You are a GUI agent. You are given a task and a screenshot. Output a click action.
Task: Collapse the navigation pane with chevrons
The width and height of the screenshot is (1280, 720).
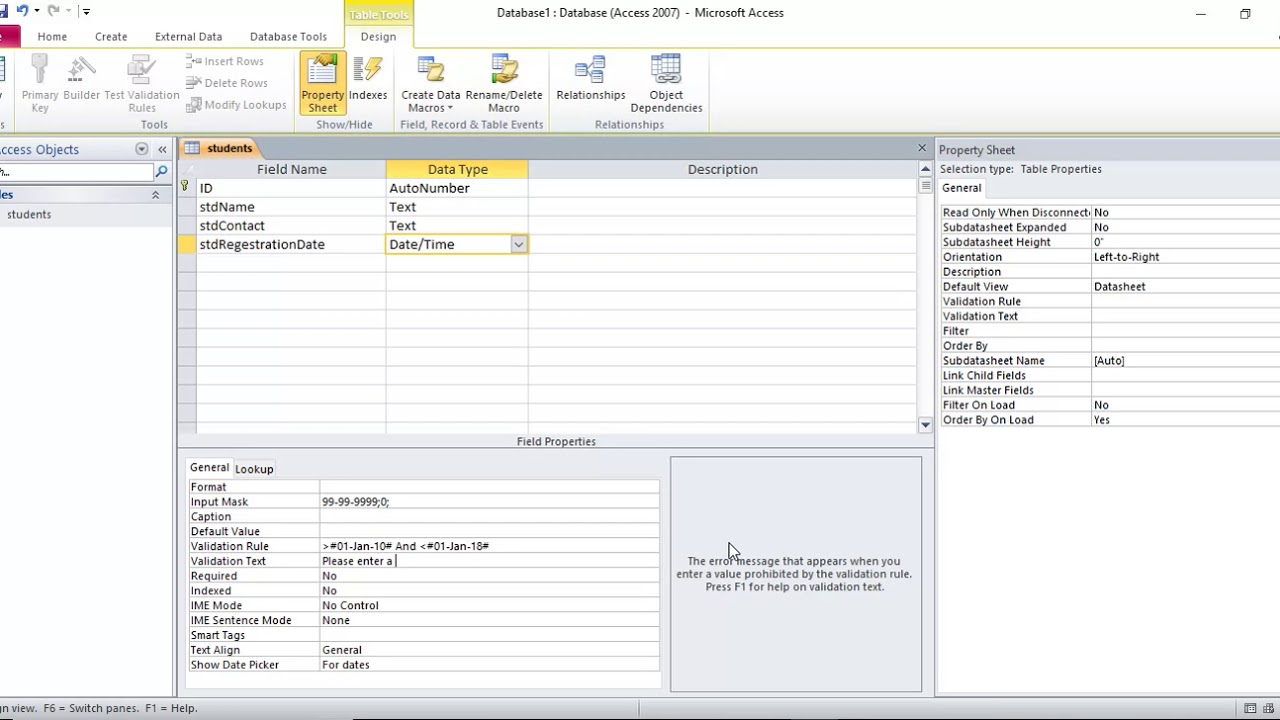pos(162,149)
